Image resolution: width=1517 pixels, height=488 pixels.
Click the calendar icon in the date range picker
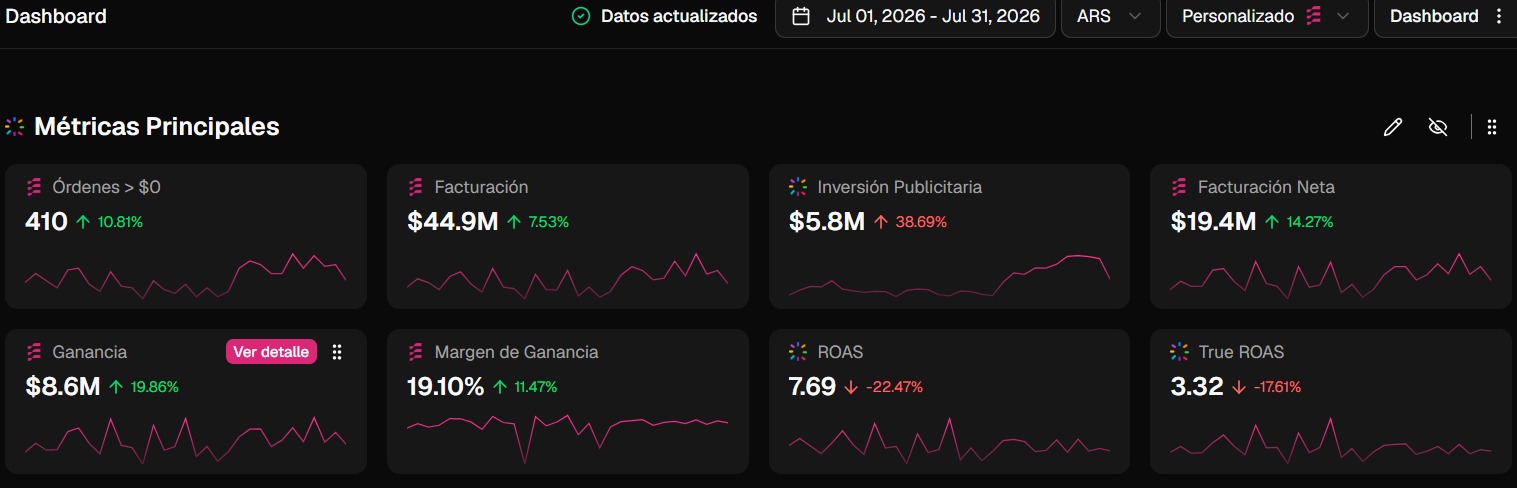800,16
